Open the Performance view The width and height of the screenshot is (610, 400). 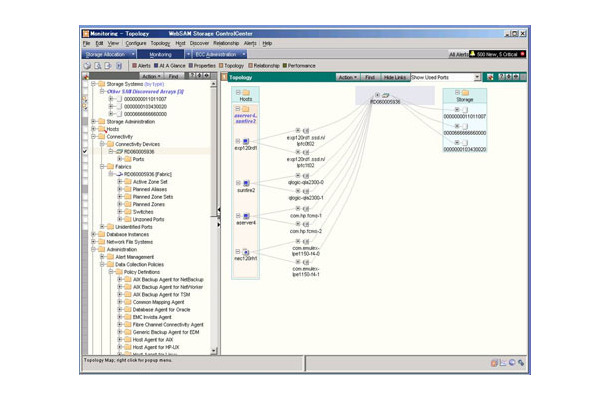pyautogui.click(x=299, y=66)
